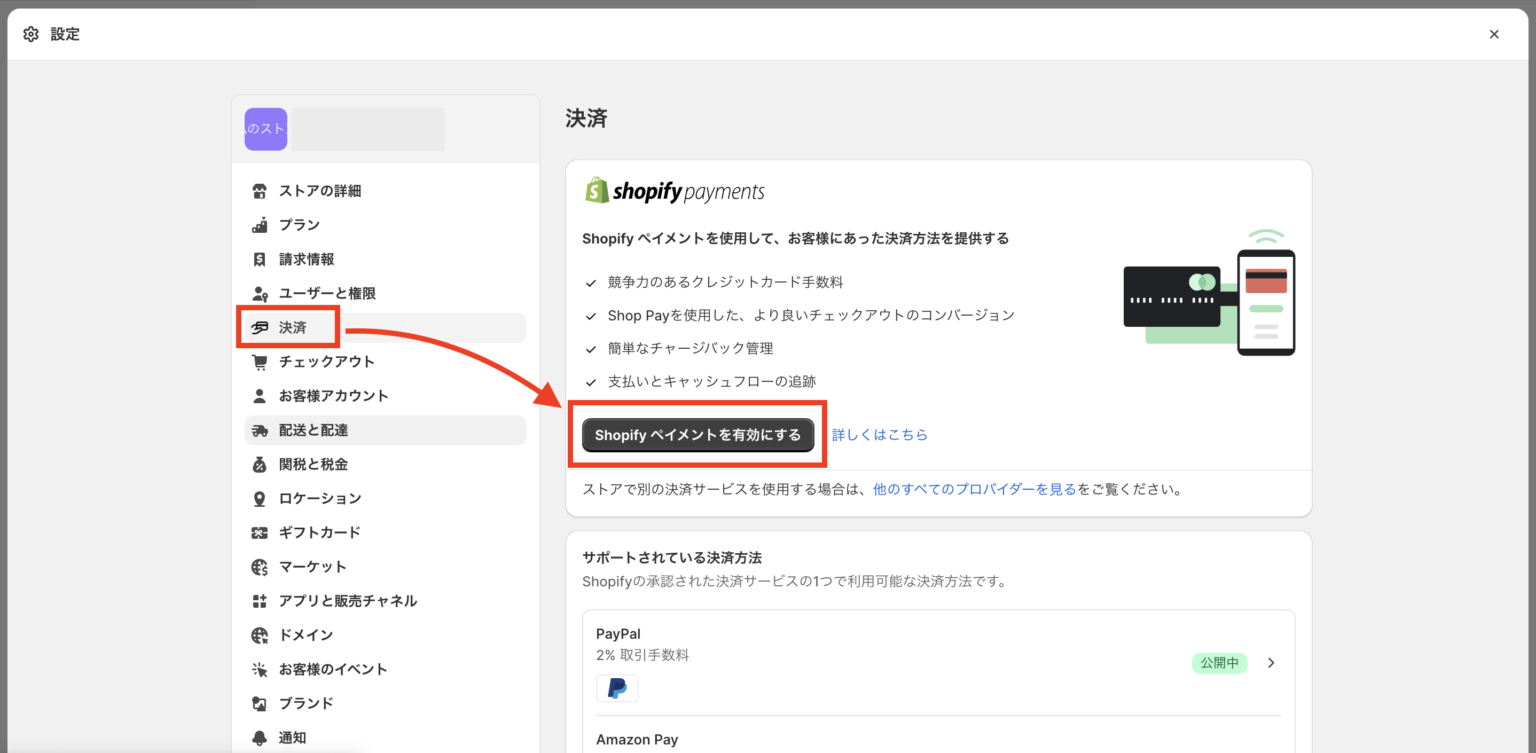Image resolution: width=1536 pixels, height=753 pixels.
Task: Click the plan (プラン) icon
Action: click(x=258, y=224)
